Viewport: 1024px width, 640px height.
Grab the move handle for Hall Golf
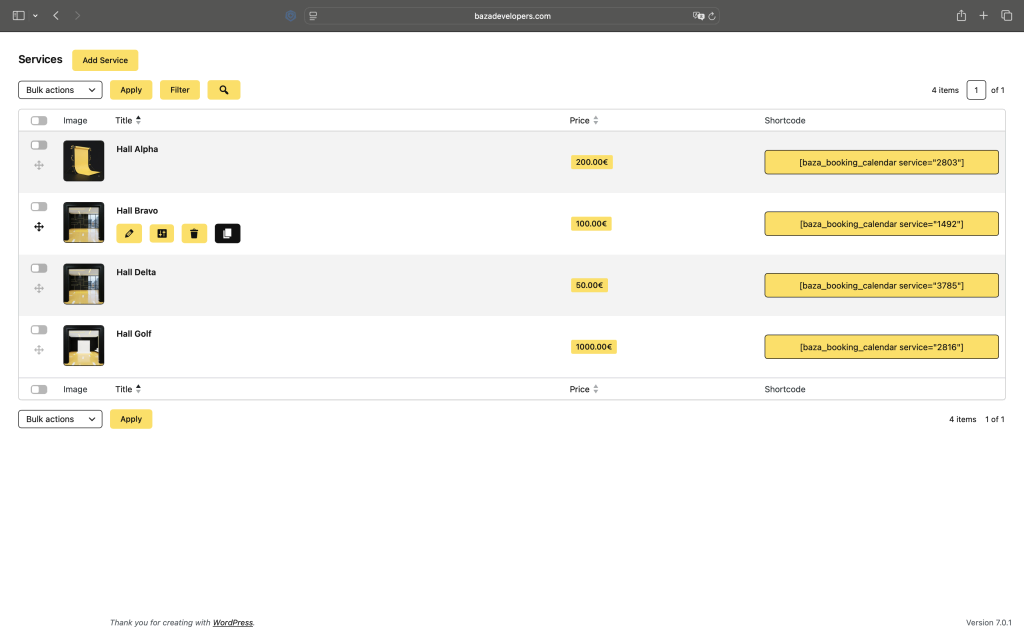pos(39,350)
